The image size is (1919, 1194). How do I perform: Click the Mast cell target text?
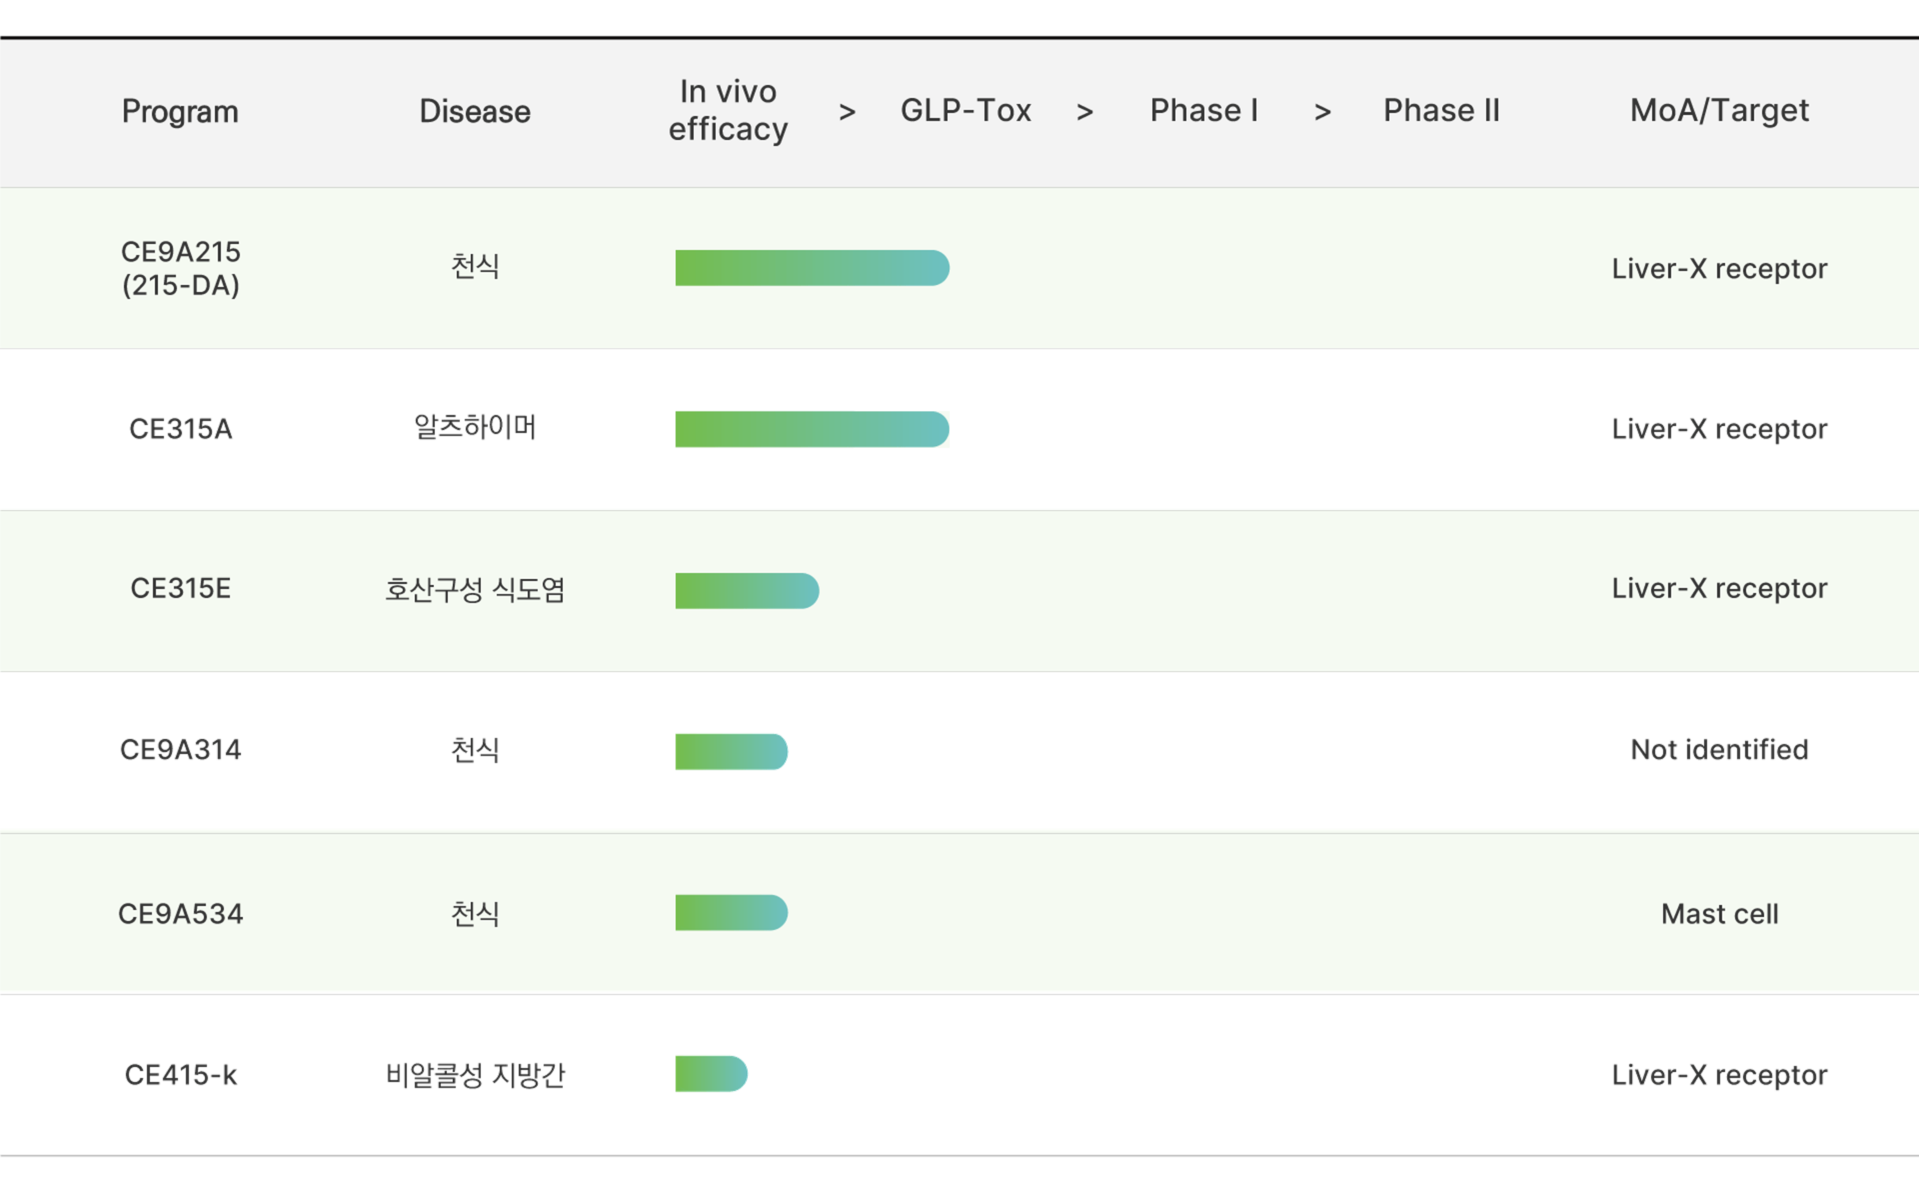point(1719,914)
